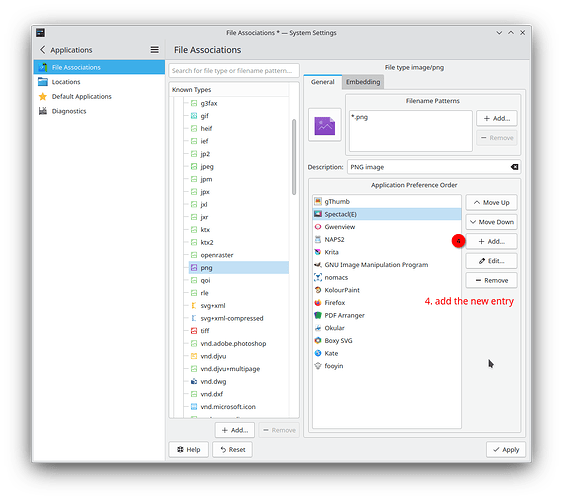This screenshot has width=563, height=500.
Task: Clear the Description field with the erase icon
Action: coord(514,167)
